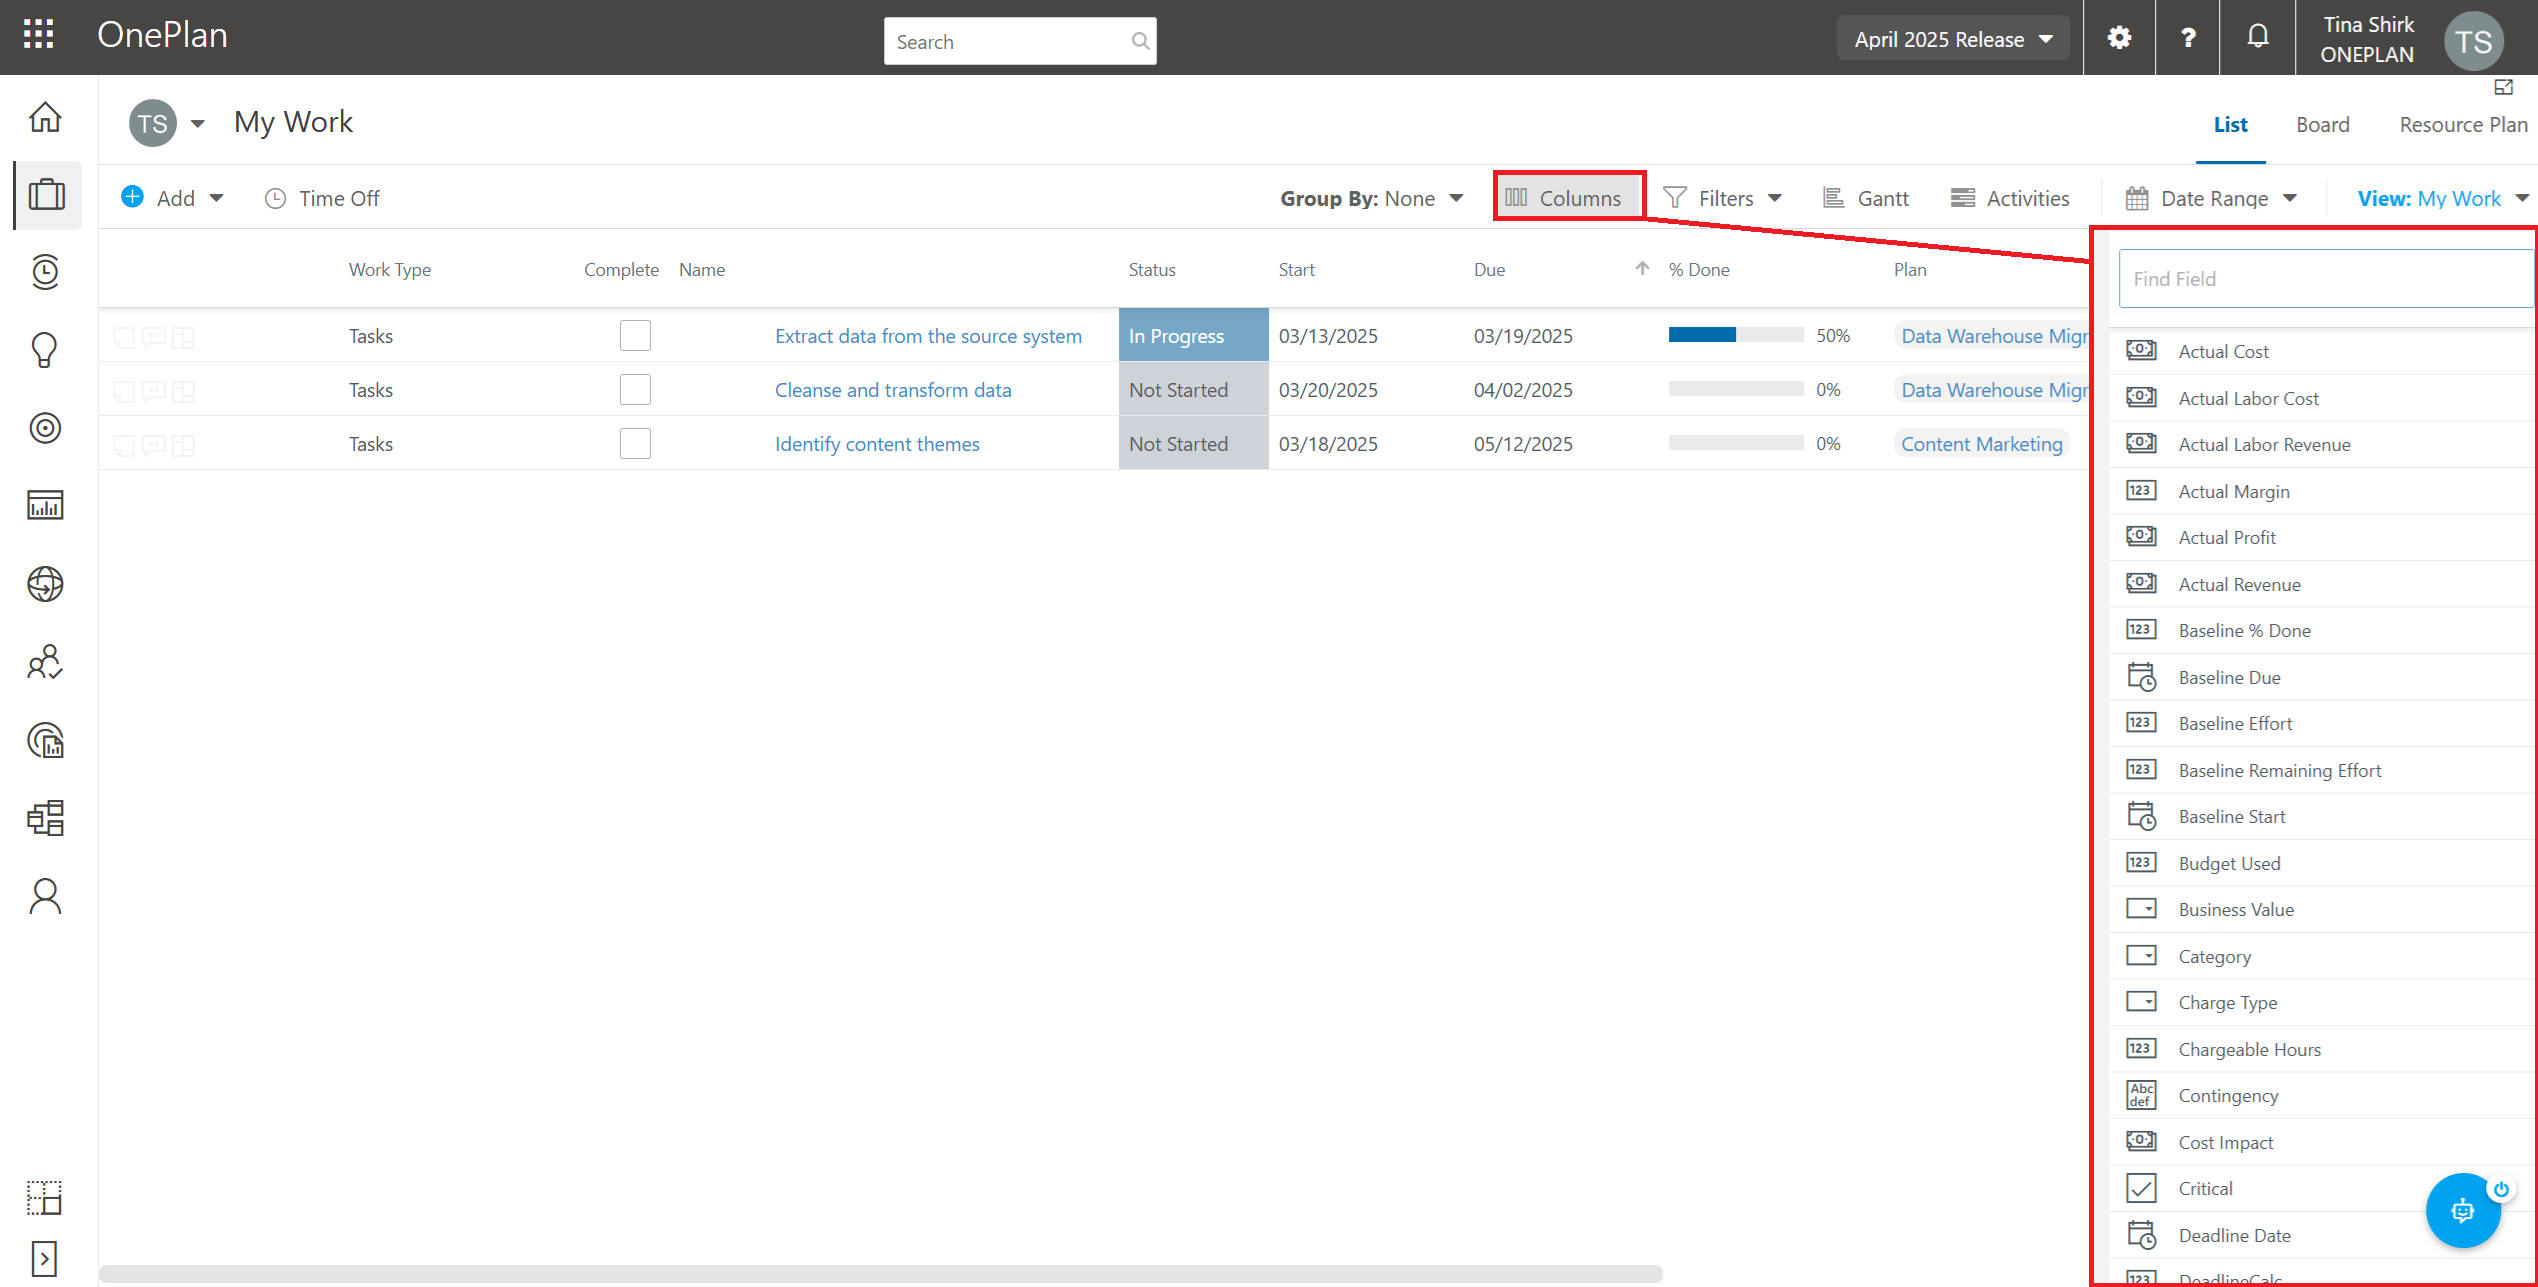Tick Complete checkbox for Cleanse and transform data
This screenshot has height=1287, width=2538.
tap(635, 390)
